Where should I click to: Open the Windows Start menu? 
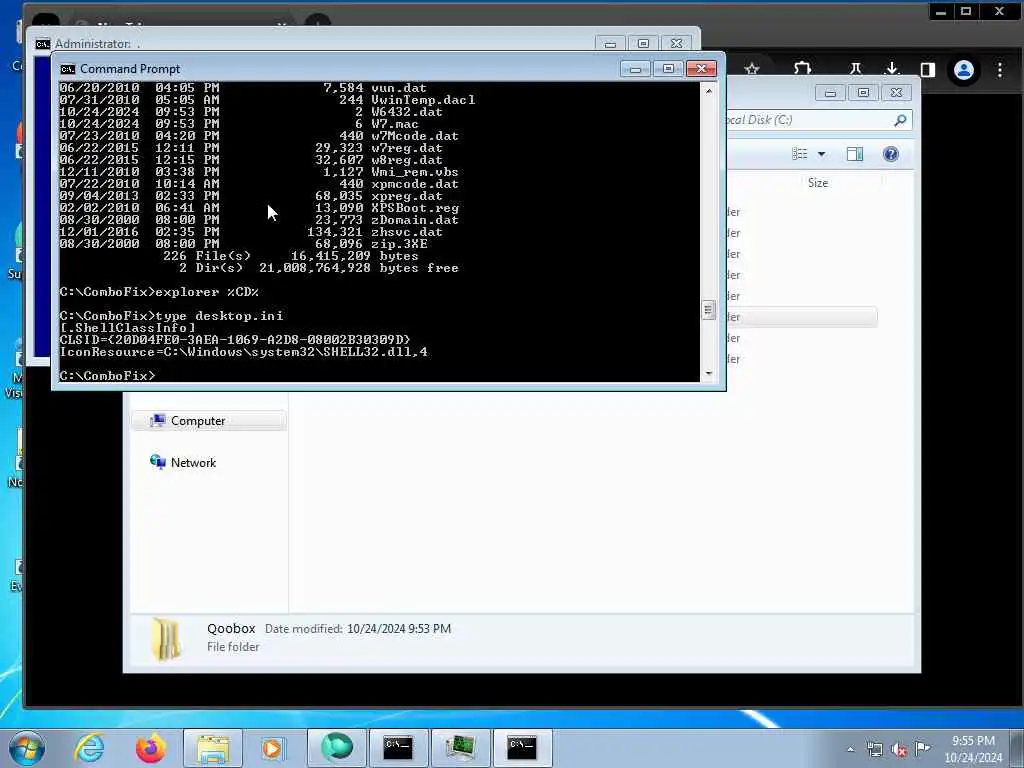click(27, 748)
